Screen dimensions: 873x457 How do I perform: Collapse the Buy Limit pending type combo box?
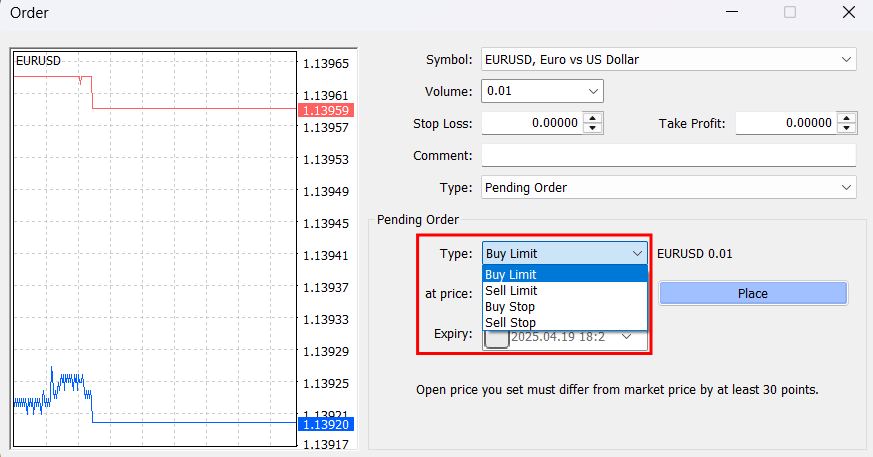(638, 254)
